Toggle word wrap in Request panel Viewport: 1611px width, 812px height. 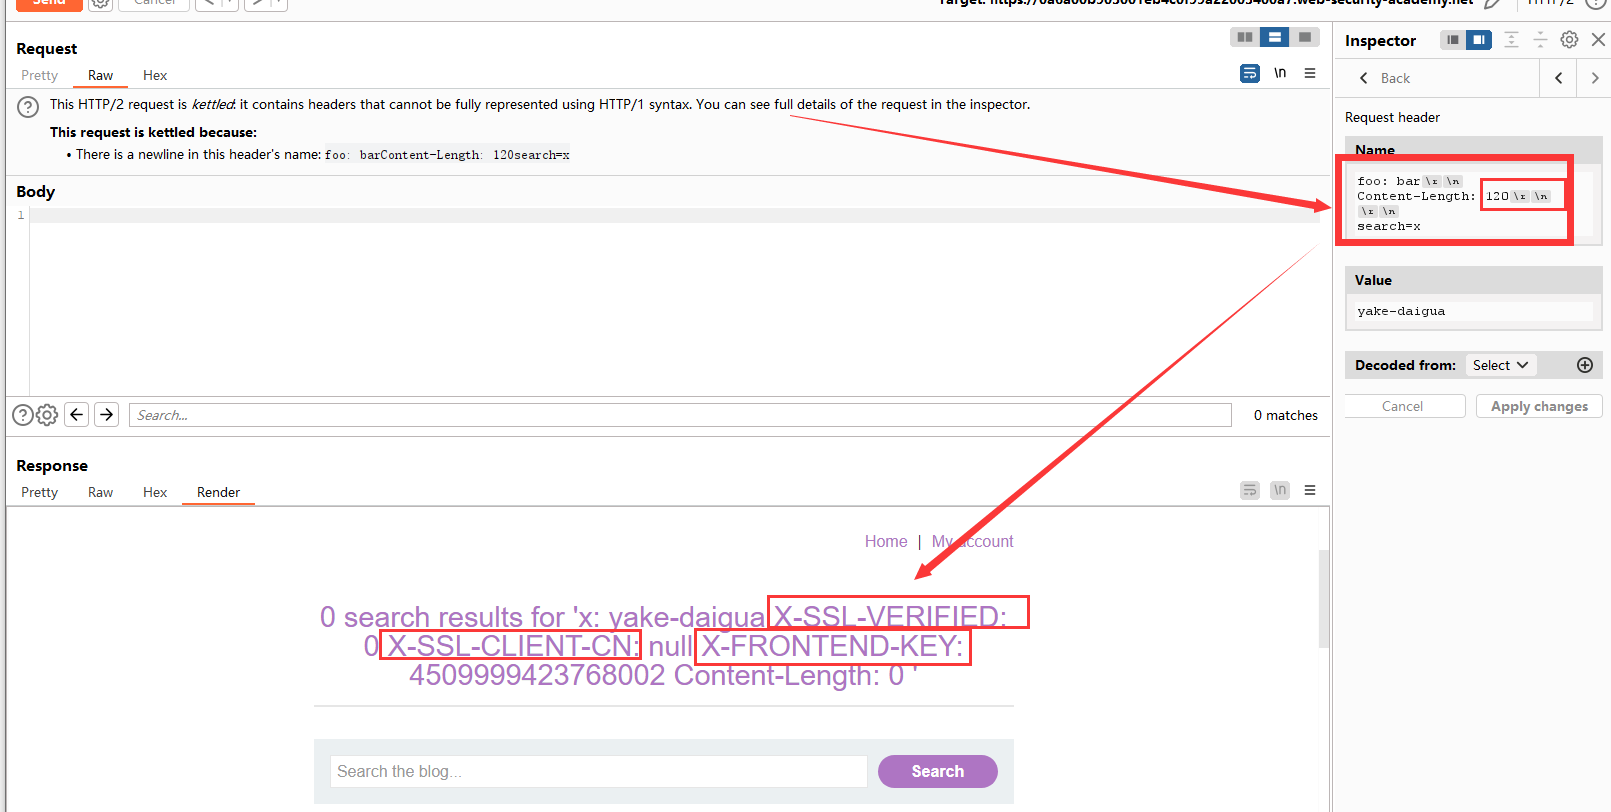click(x=1250, y=73)
